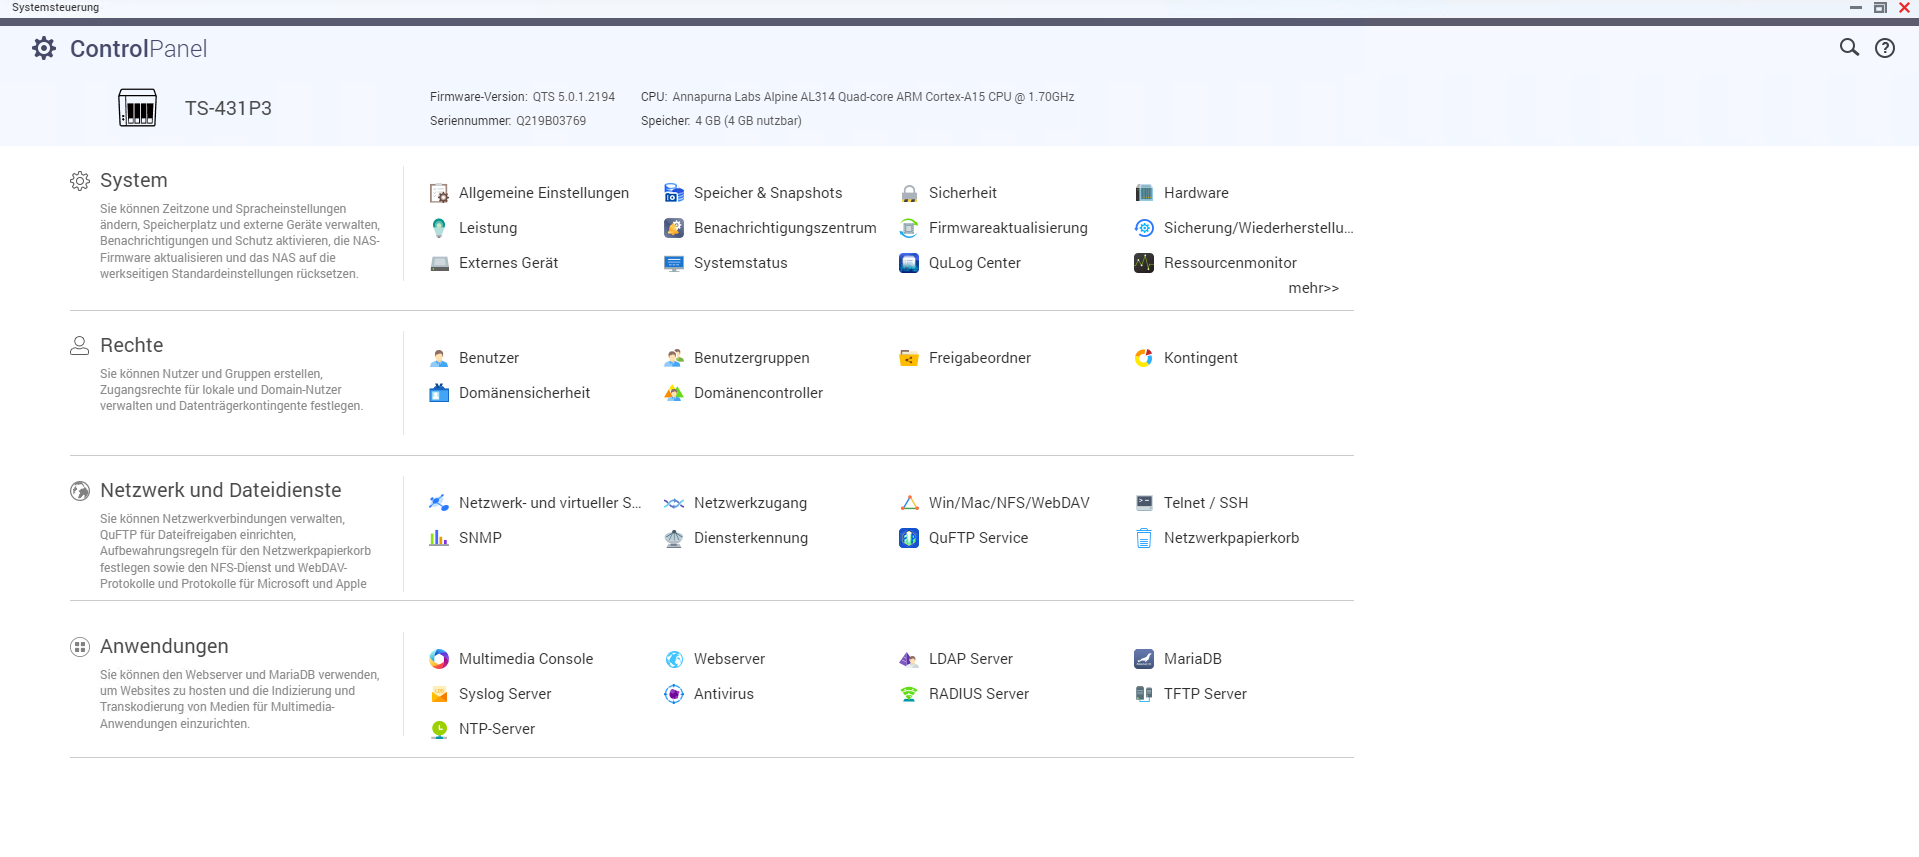Click the QuLog Center icon
The height and width of the screenshot is (857, 1919).
tap(909, 263)
